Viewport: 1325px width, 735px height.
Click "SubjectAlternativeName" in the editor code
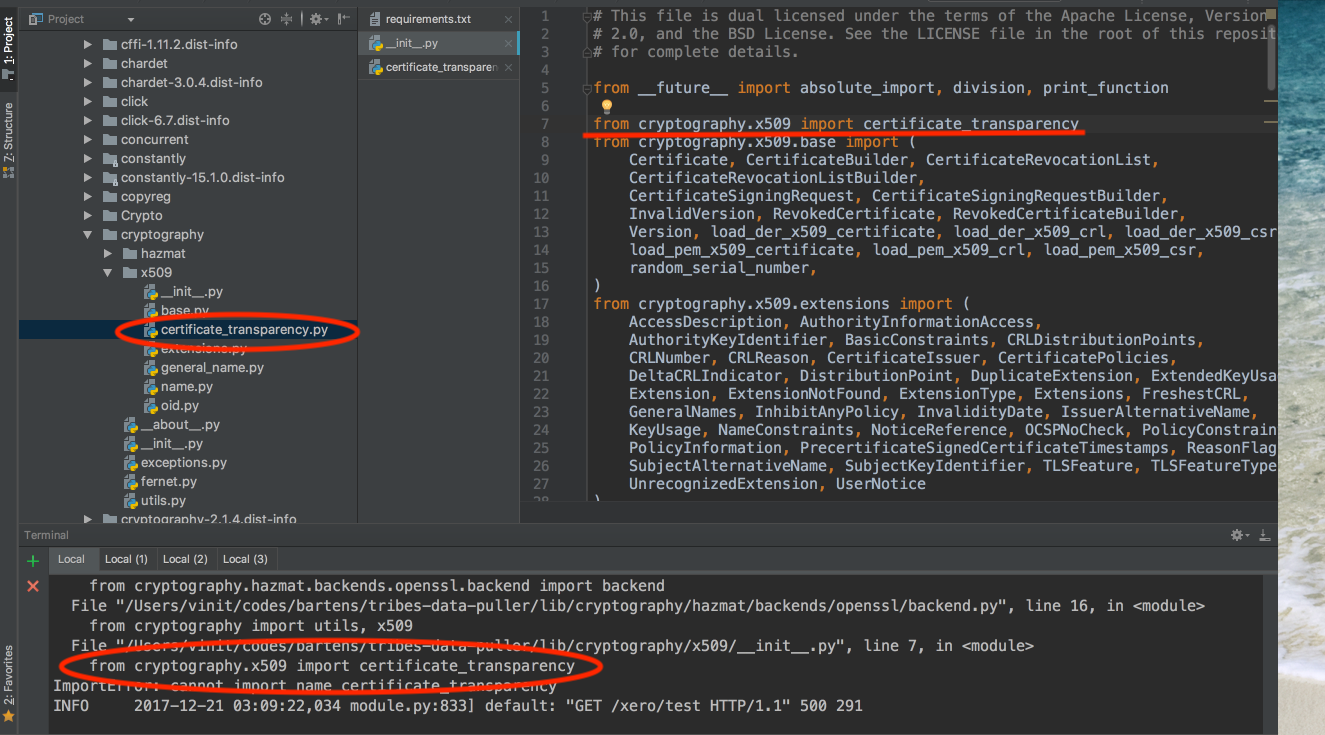[x=728, y=466]
